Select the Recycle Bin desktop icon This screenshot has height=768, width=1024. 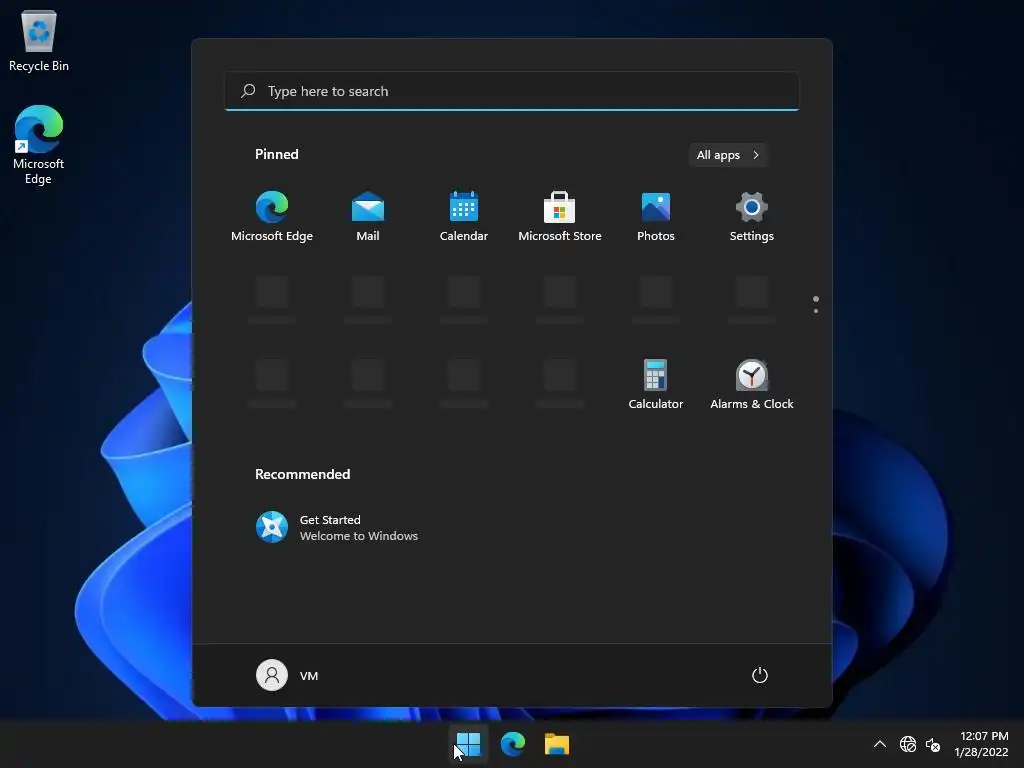(x=39, y=40)
